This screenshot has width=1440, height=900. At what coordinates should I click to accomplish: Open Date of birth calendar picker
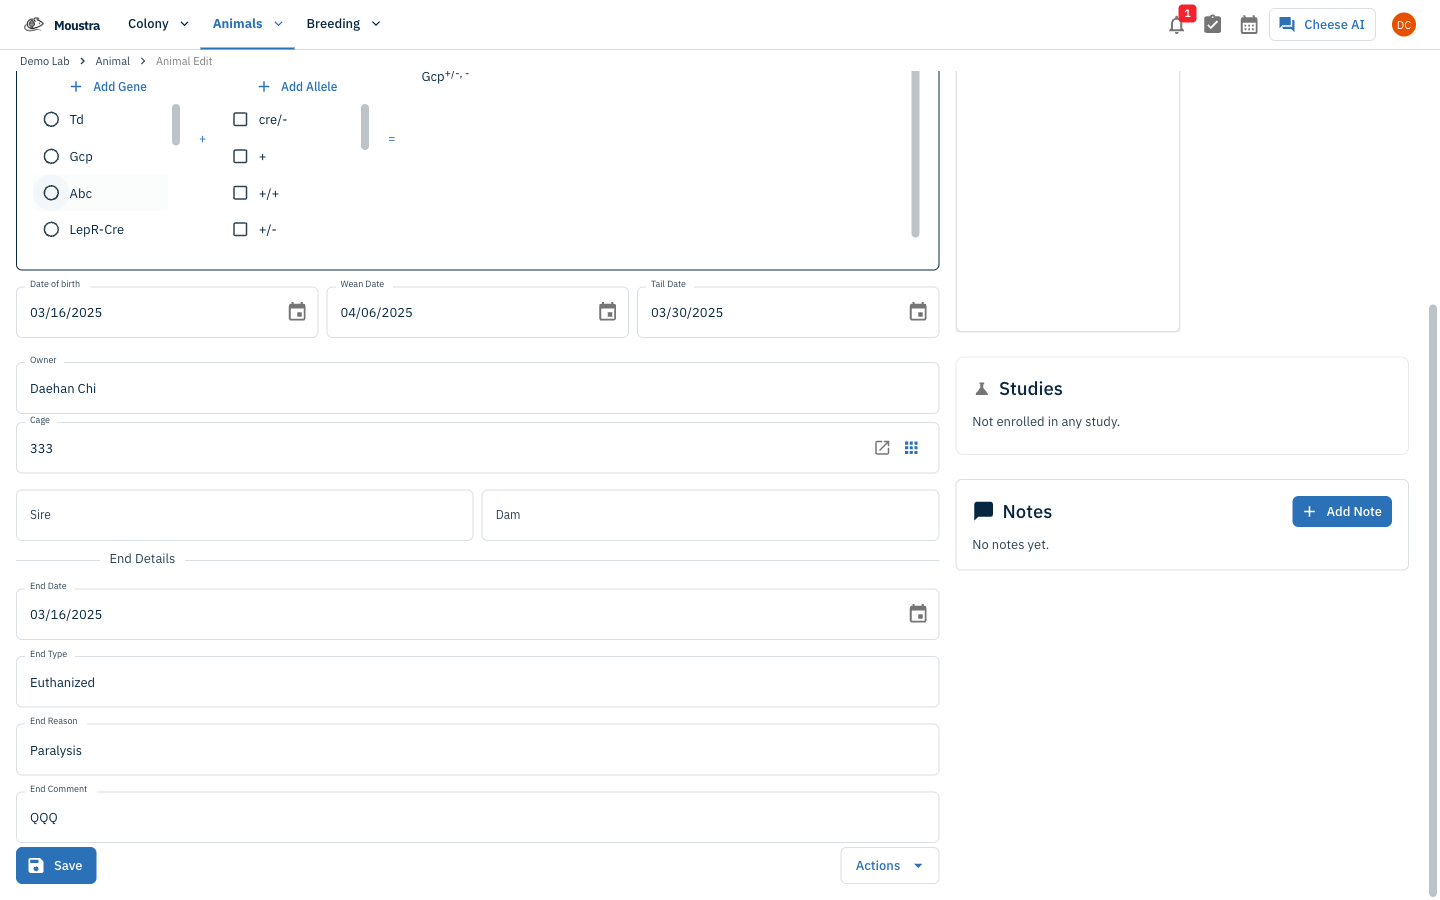tap(297, 312)
